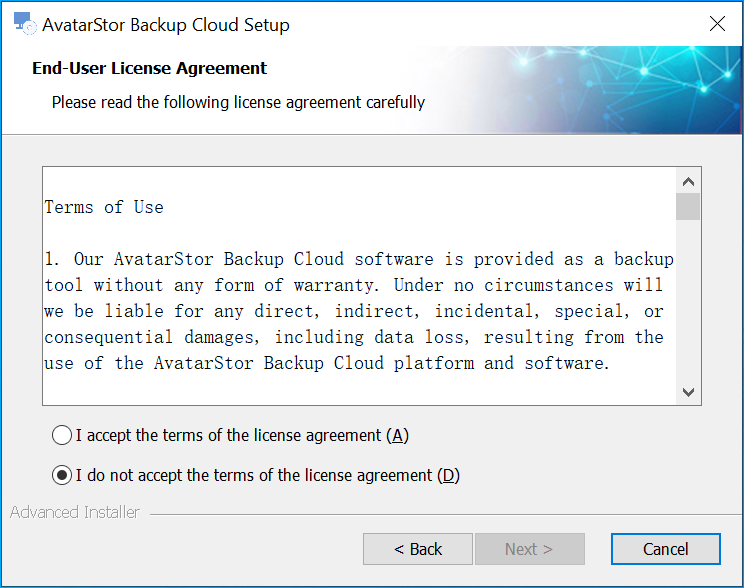This screenshot has height=588, width=744.
Task: Go back with the Back button
Action: tap(418, 549)
